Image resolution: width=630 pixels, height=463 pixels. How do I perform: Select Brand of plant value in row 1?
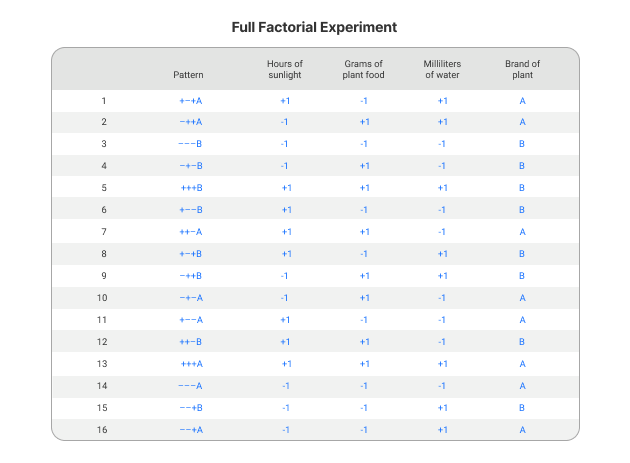click(522, 100)
